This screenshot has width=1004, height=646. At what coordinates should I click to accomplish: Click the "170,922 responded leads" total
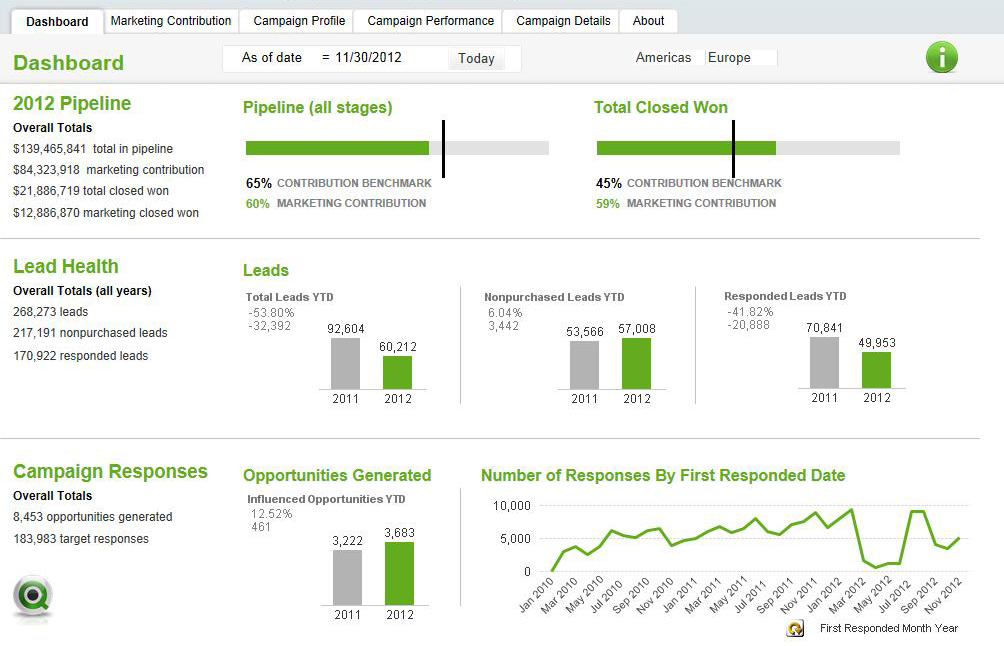coord(81,355)
